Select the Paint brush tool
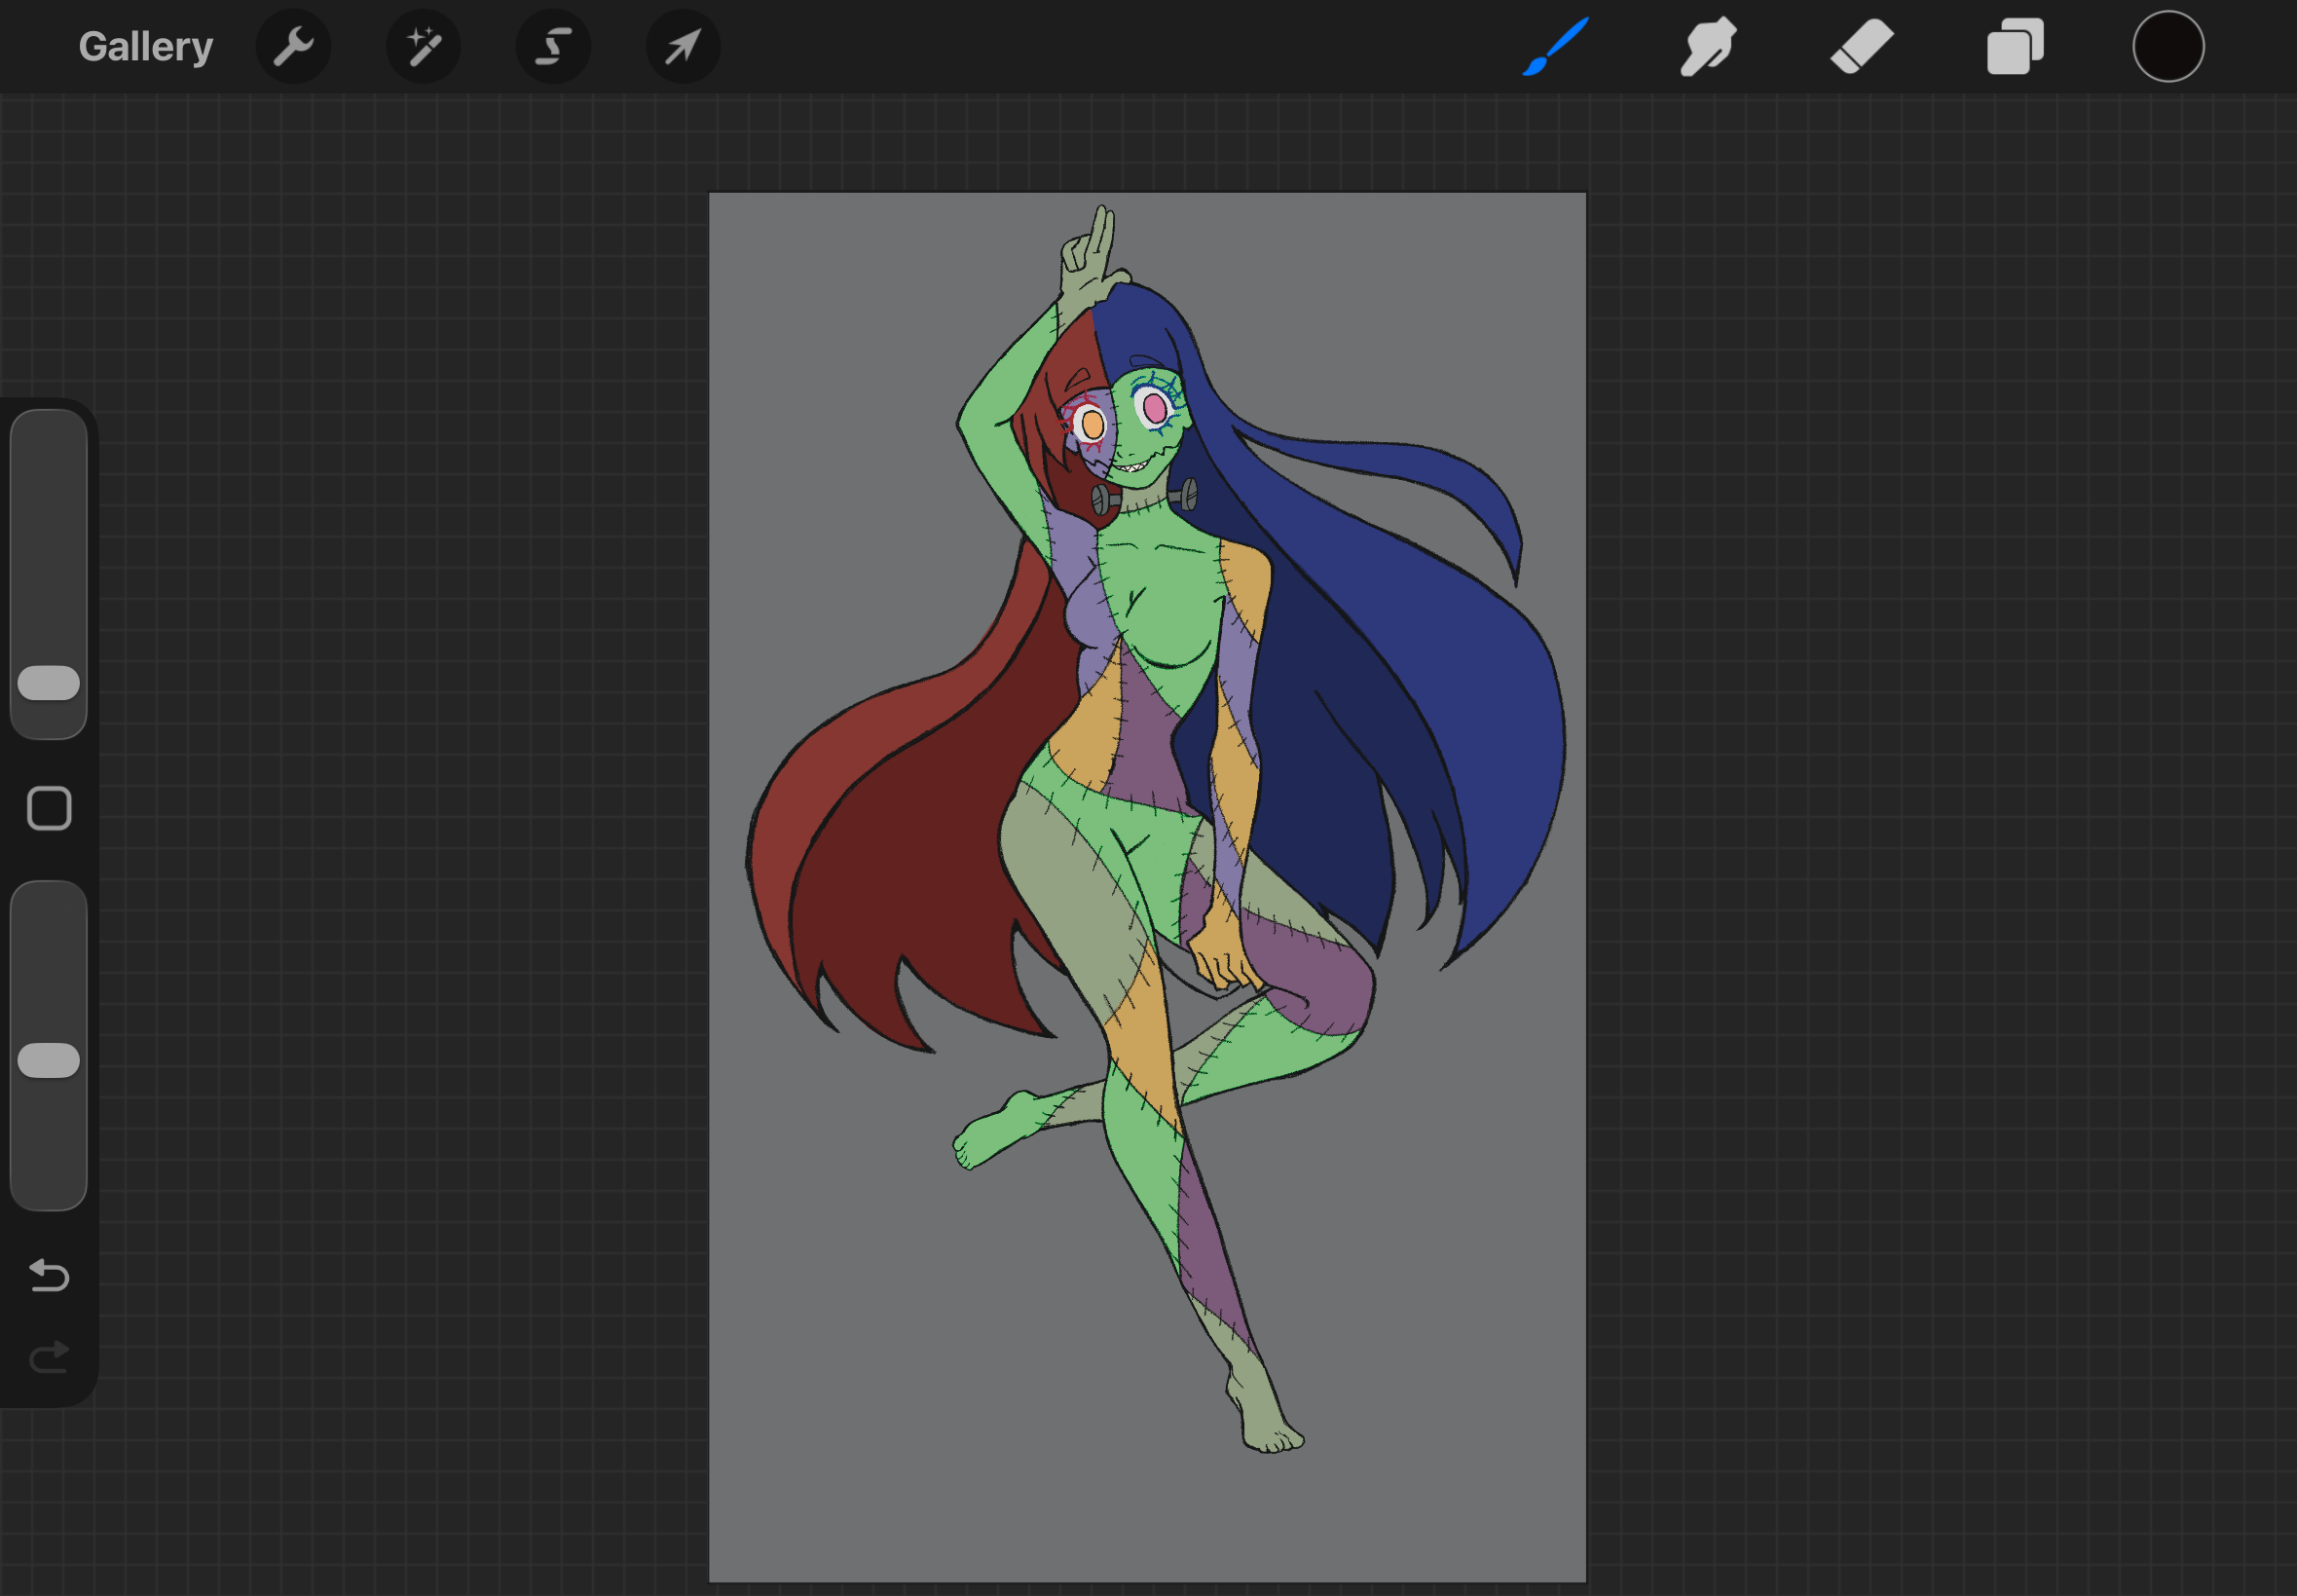The image size is (2297, 1596). (x=1556, y=47)
